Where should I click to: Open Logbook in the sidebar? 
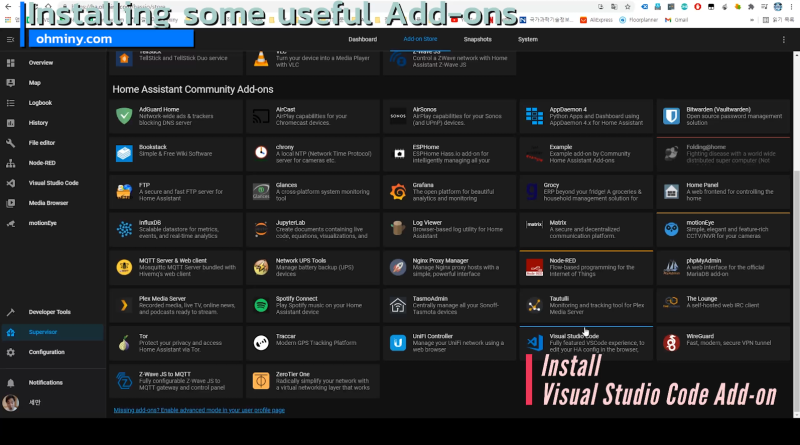[x=52, y=103]
